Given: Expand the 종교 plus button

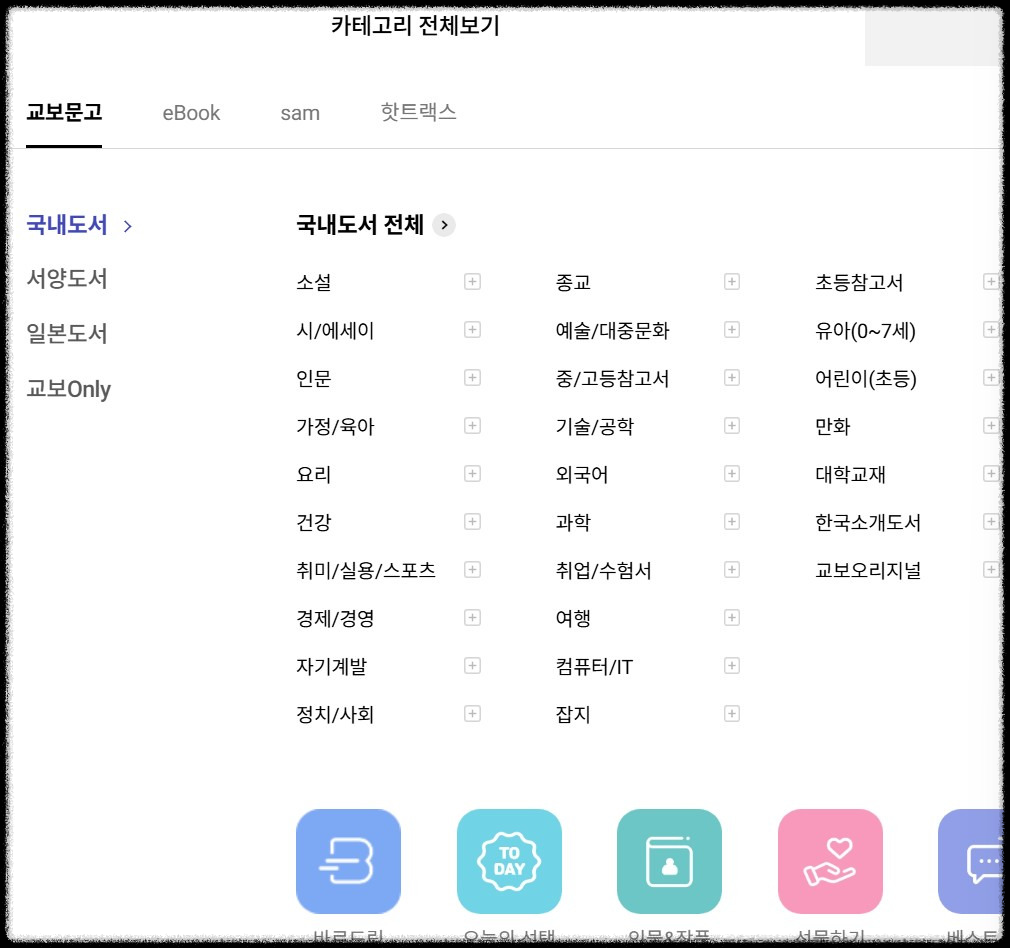Looking at the screenshot, I should (x=732, y=281).
